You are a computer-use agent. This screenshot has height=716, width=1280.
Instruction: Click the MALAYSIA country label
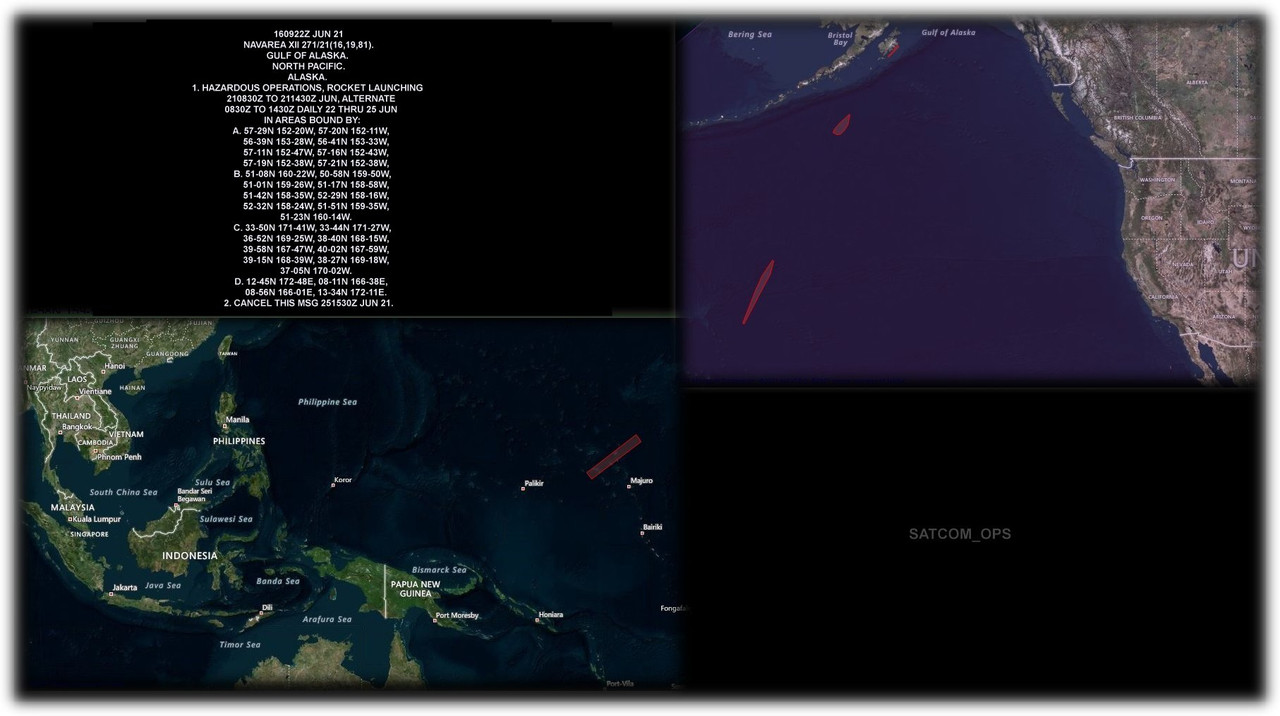74,508
